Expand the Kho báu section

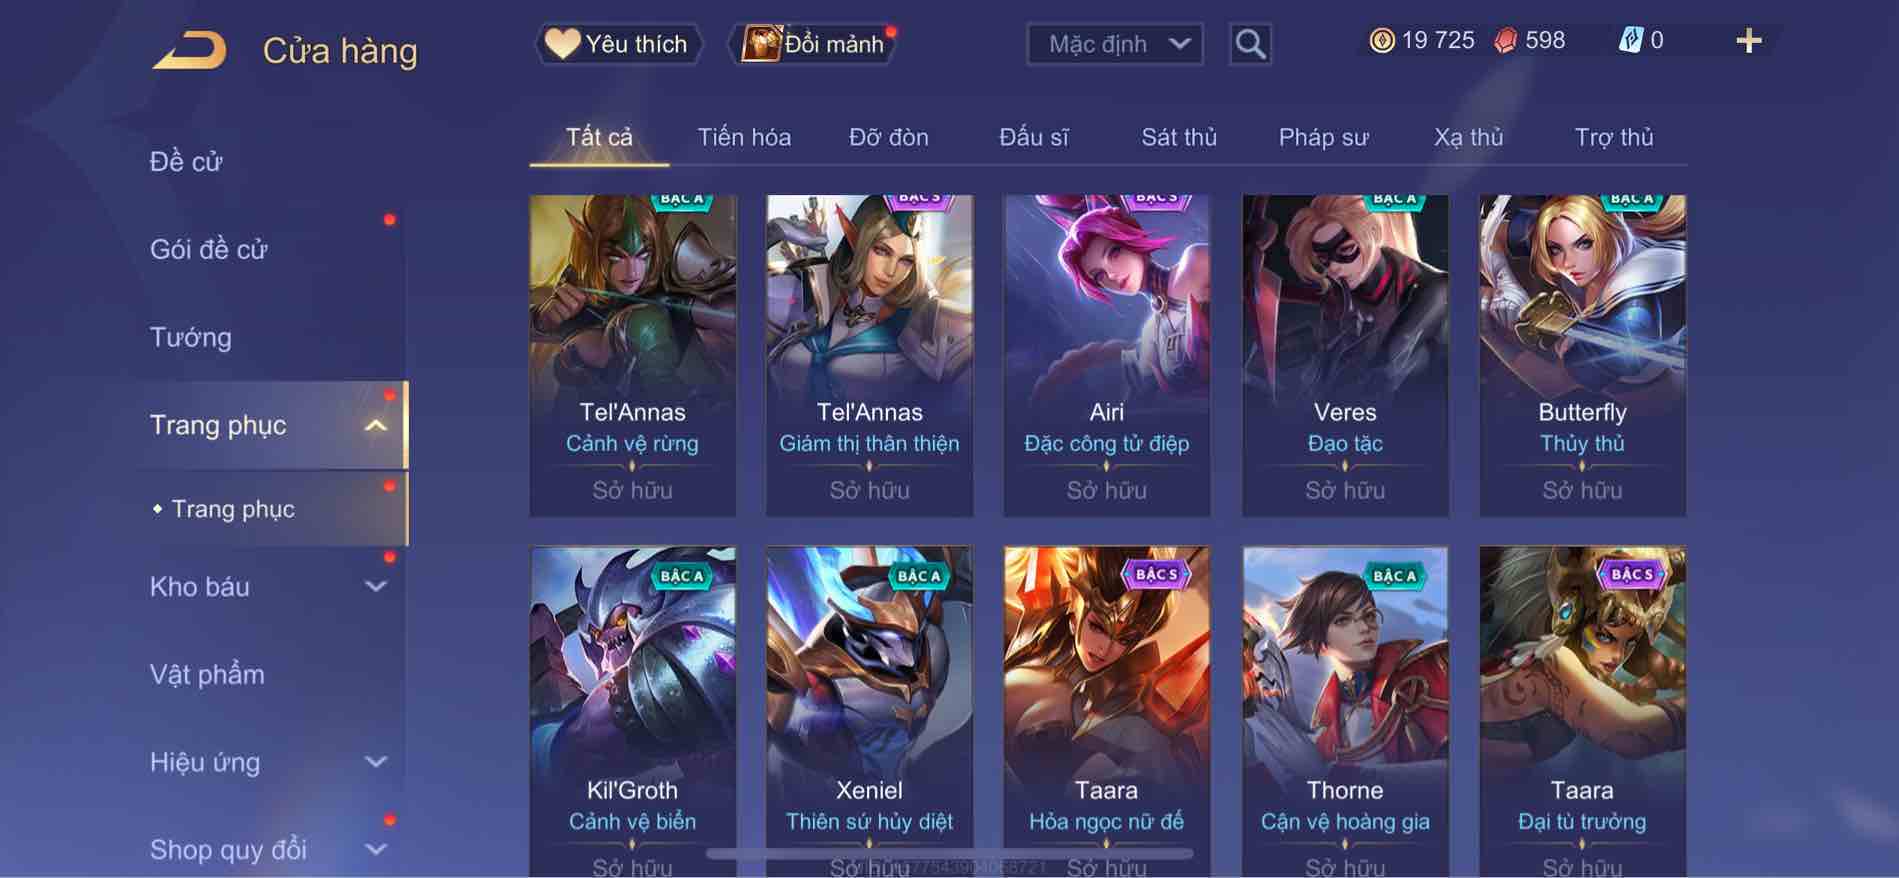[x=375, y=587]
